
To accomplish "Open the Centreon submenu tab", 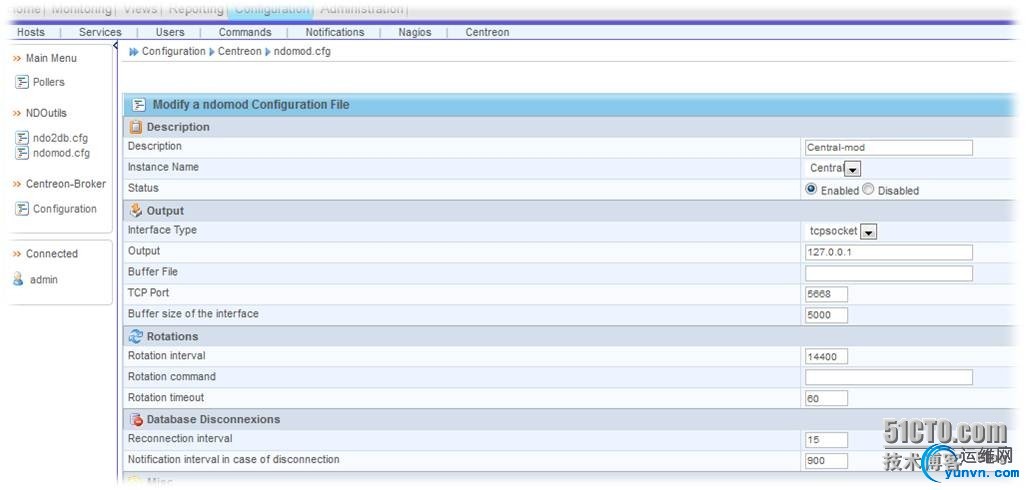I will pos(487,32).
